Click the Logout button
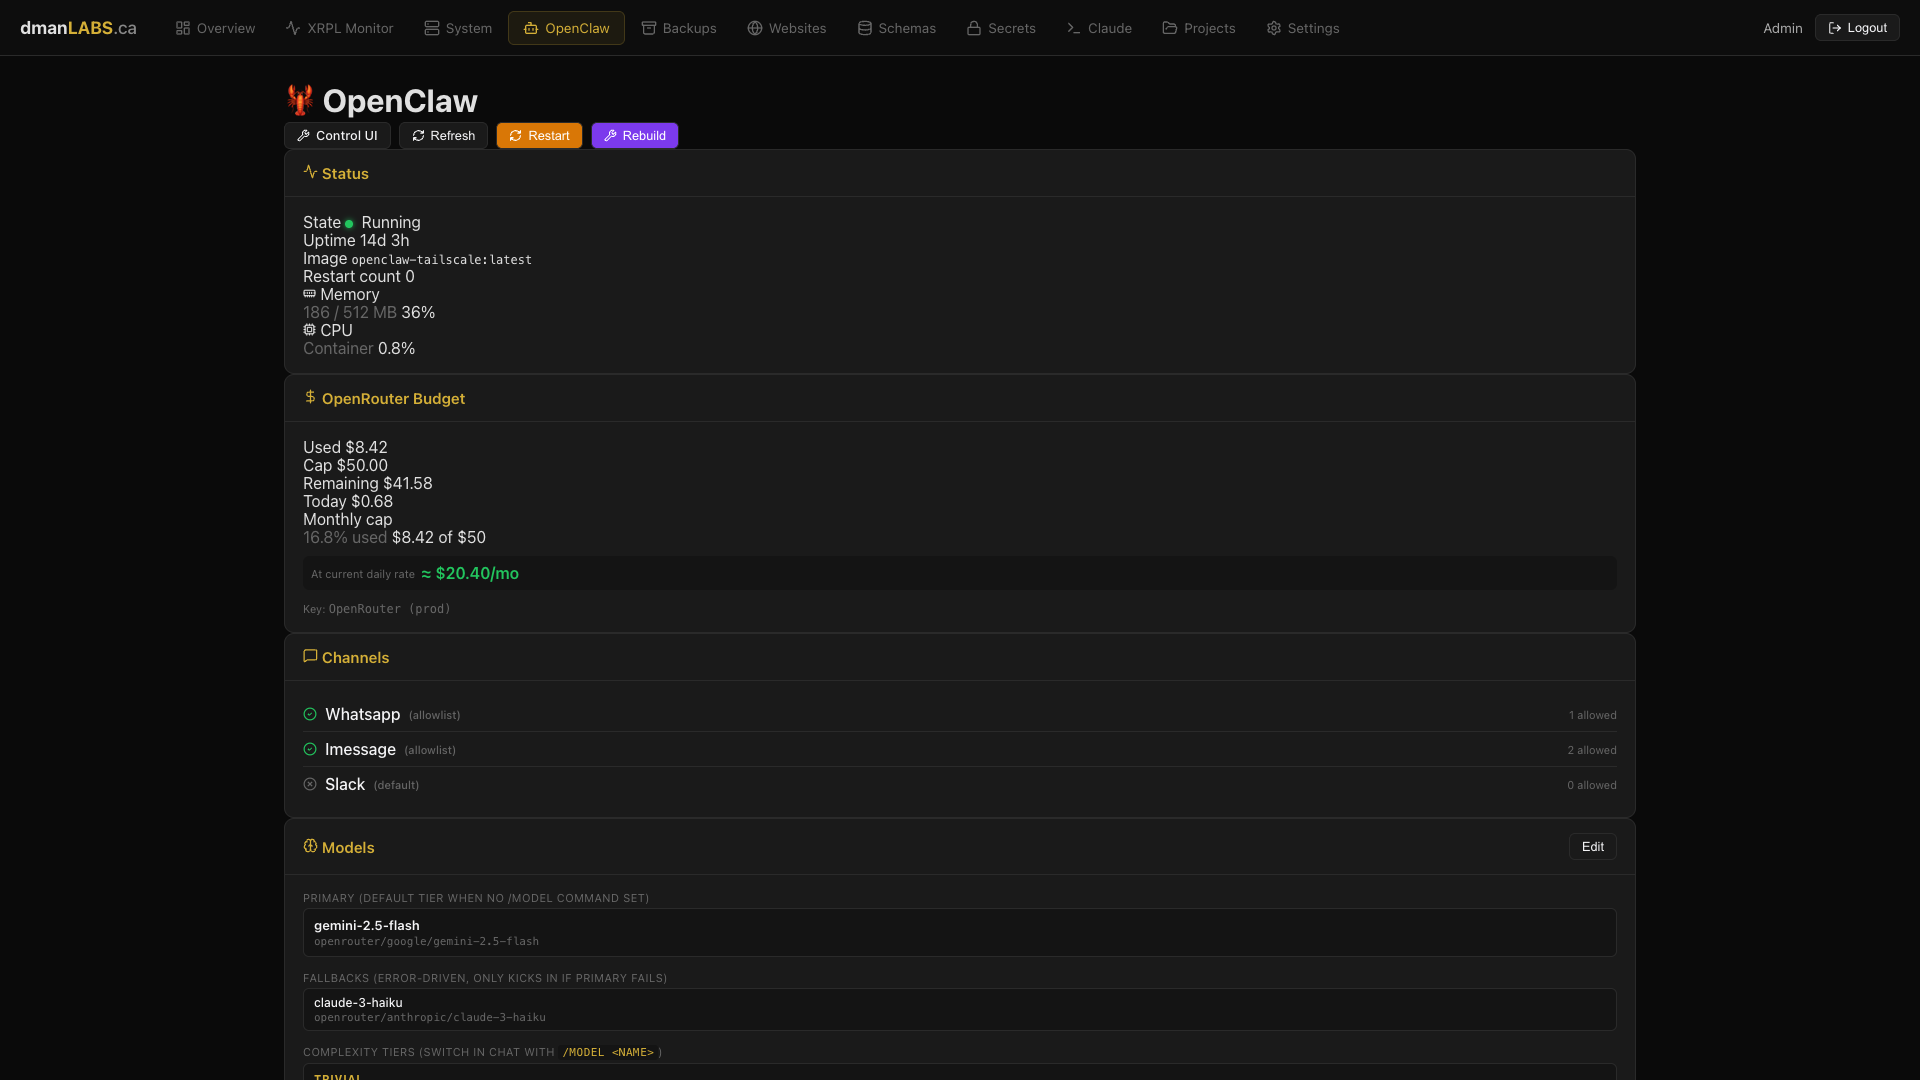 tap(1857, 28)
